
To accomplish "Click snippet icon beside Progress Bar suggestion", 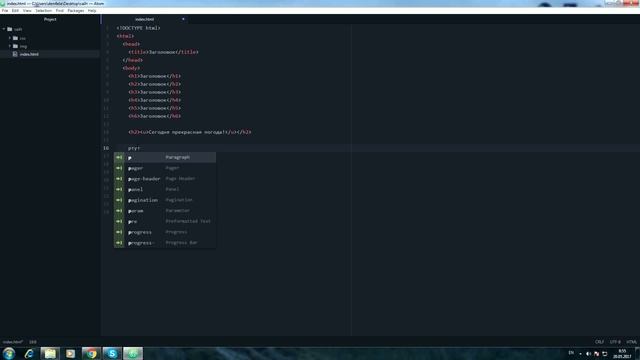I will pos(119,242).
